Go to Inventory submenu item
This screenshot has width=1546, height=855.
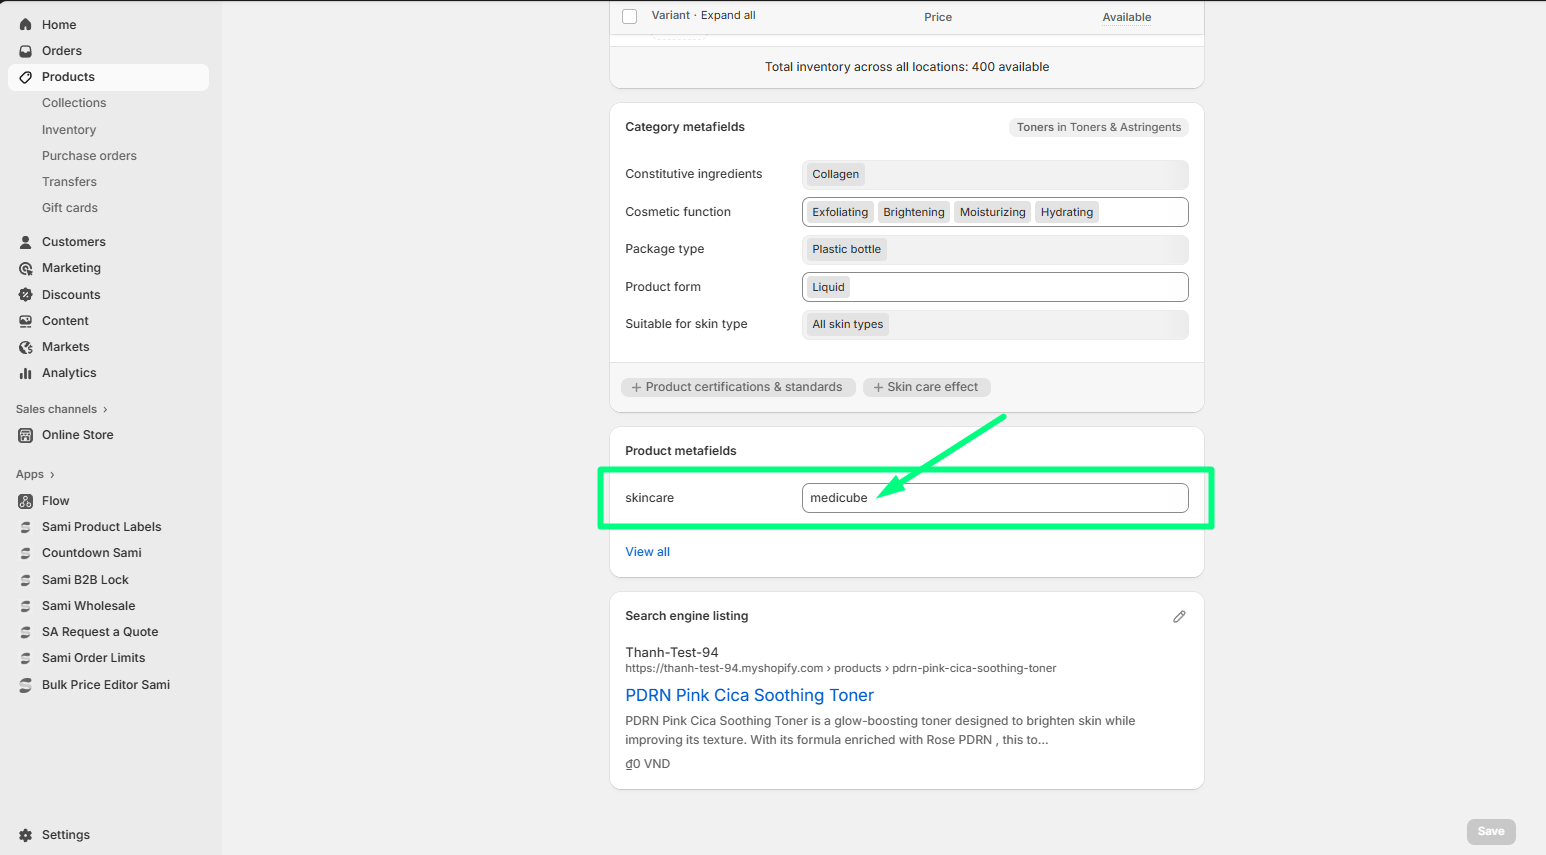point(69,130)
